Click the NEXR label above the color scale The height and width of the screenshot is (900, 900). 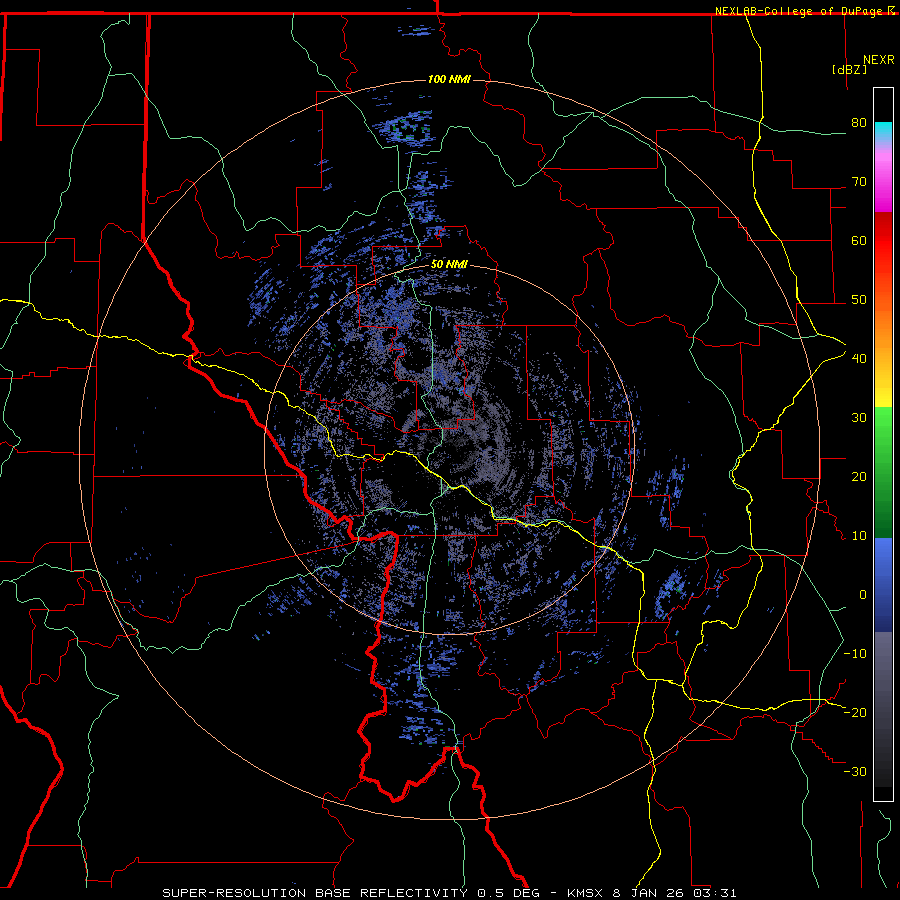click(878, 60)
